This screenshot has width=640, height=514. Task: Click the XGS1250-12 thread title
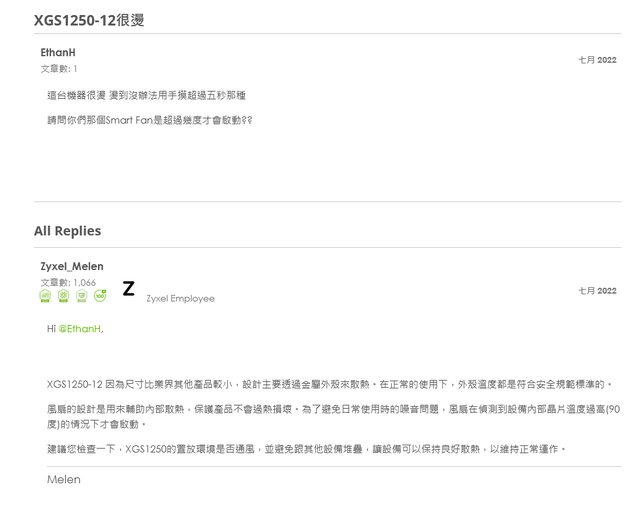pyautogui.click(x=89, y=20)
